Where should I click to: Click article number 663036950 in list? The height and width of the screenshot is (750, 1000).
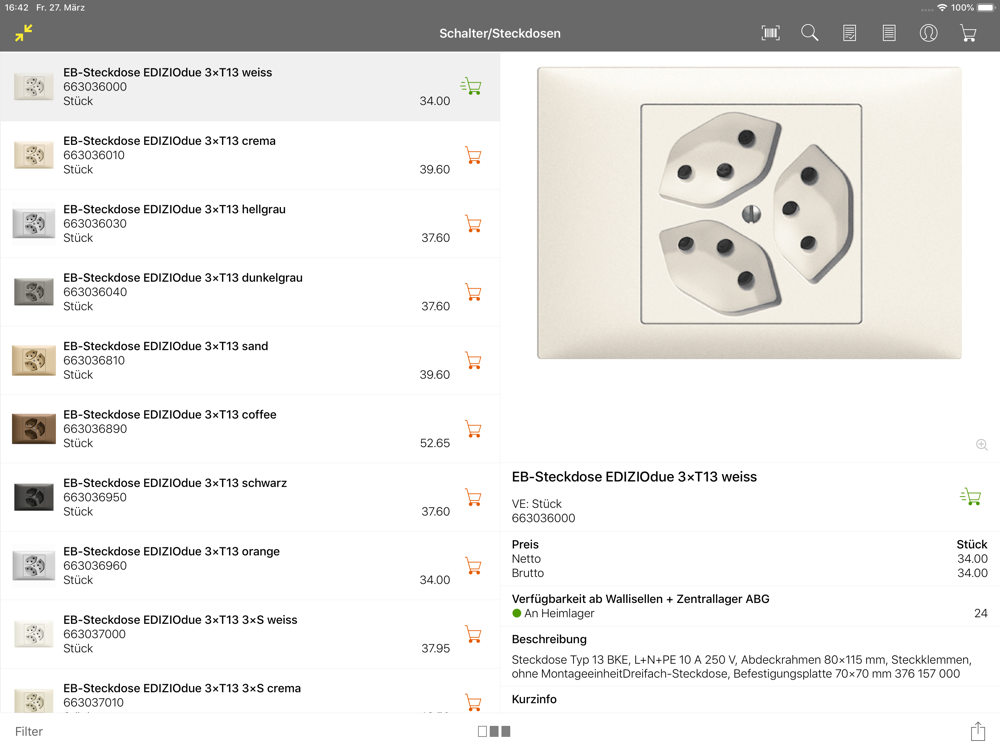click(x=95, y=497)
